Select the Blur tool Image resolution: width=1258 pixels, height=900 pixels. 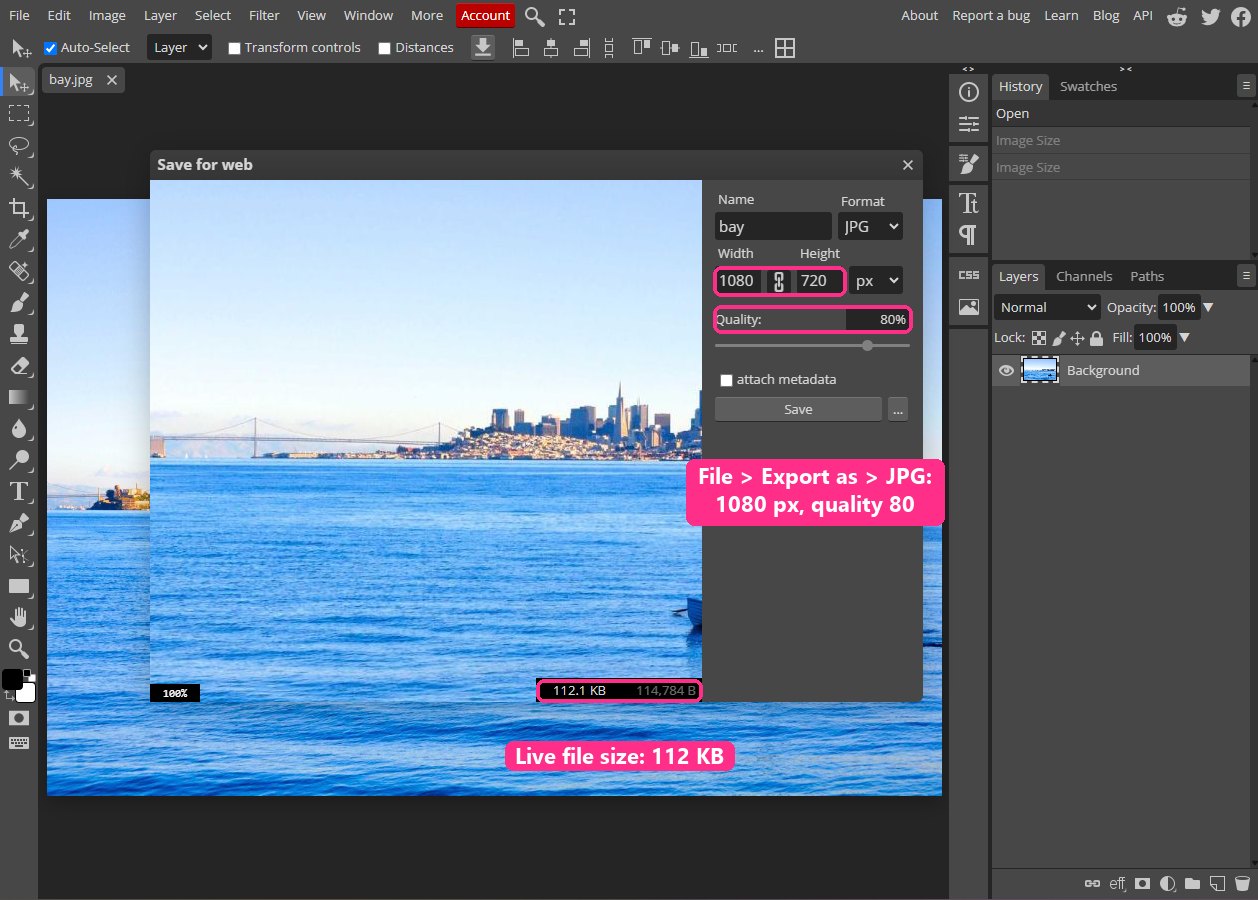click(19, 428)
